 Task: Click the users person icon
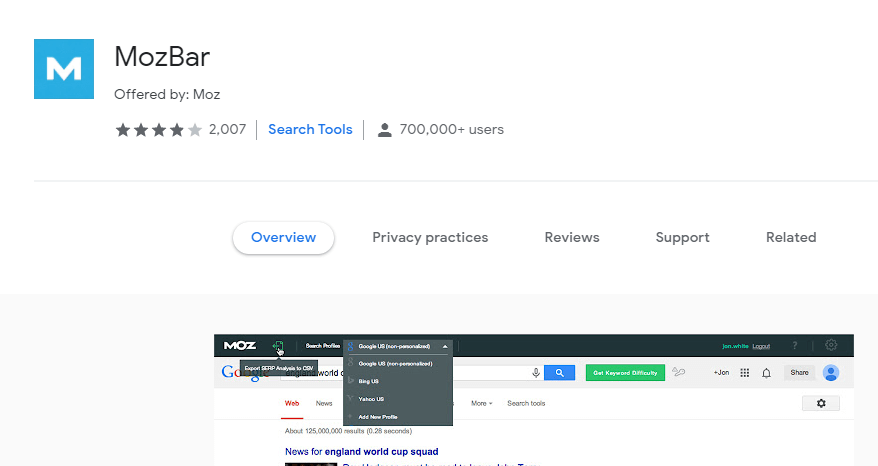384,130
